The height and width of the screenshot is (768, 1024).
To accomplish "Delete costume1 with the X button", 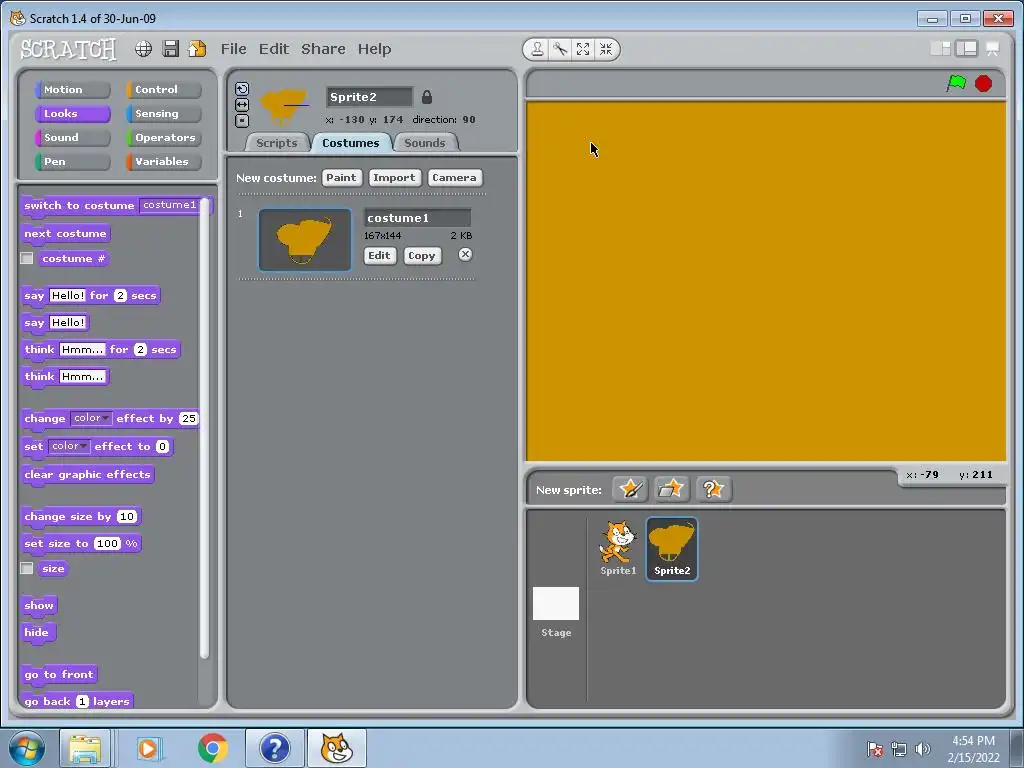I will point(465,255).
